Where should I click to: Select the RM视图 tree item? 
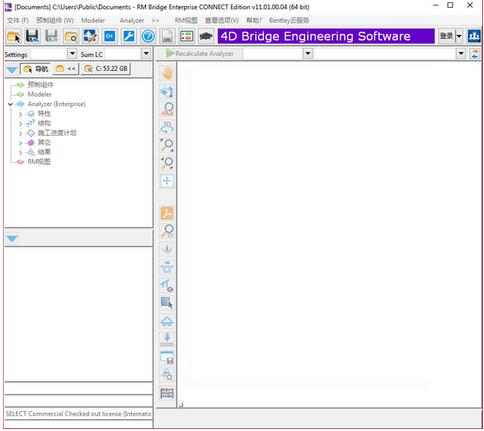pos(39,162)
